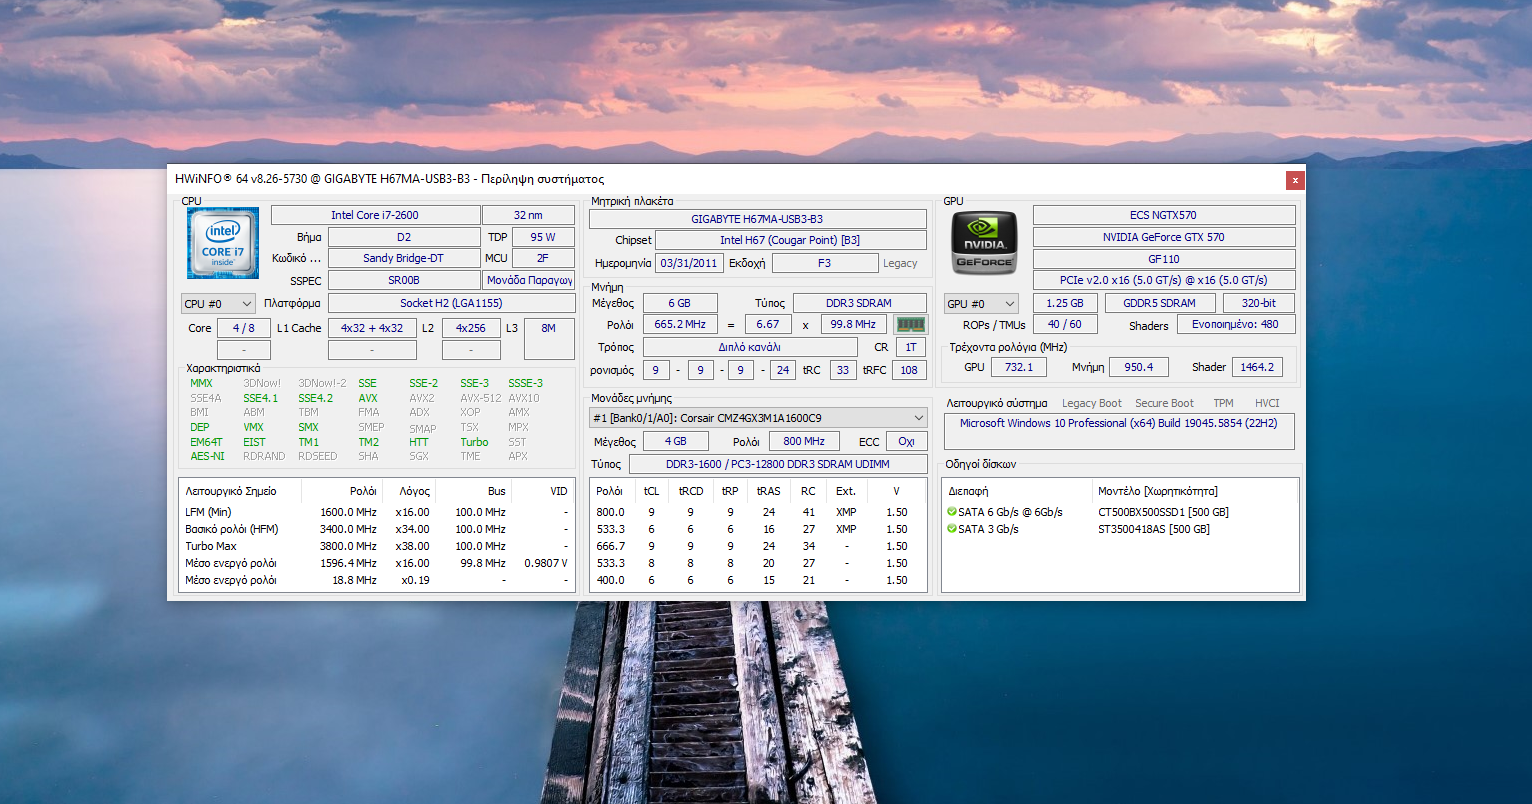The image size is (1532, 804).
Task: Select the 400.0 timing row
Action: coord(758,580)
